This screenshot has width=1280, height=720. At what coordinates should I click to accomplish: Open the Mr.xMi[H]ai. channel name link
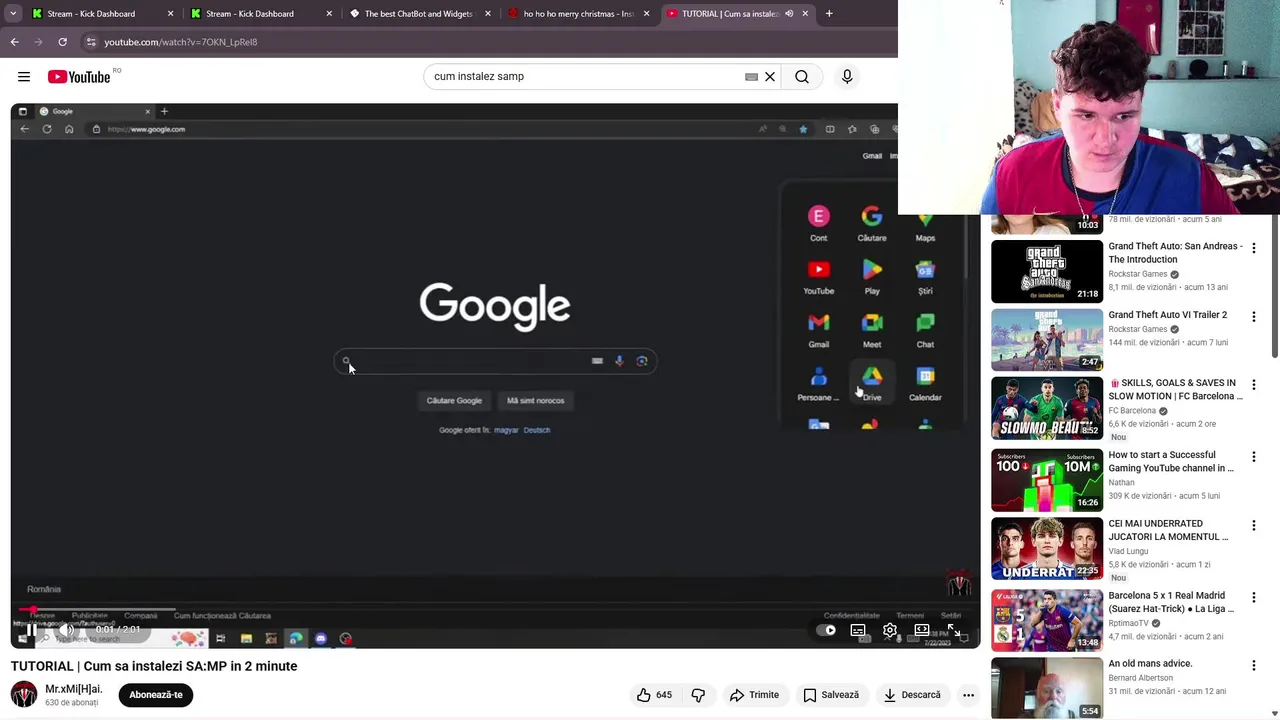(x=74, y=689)
